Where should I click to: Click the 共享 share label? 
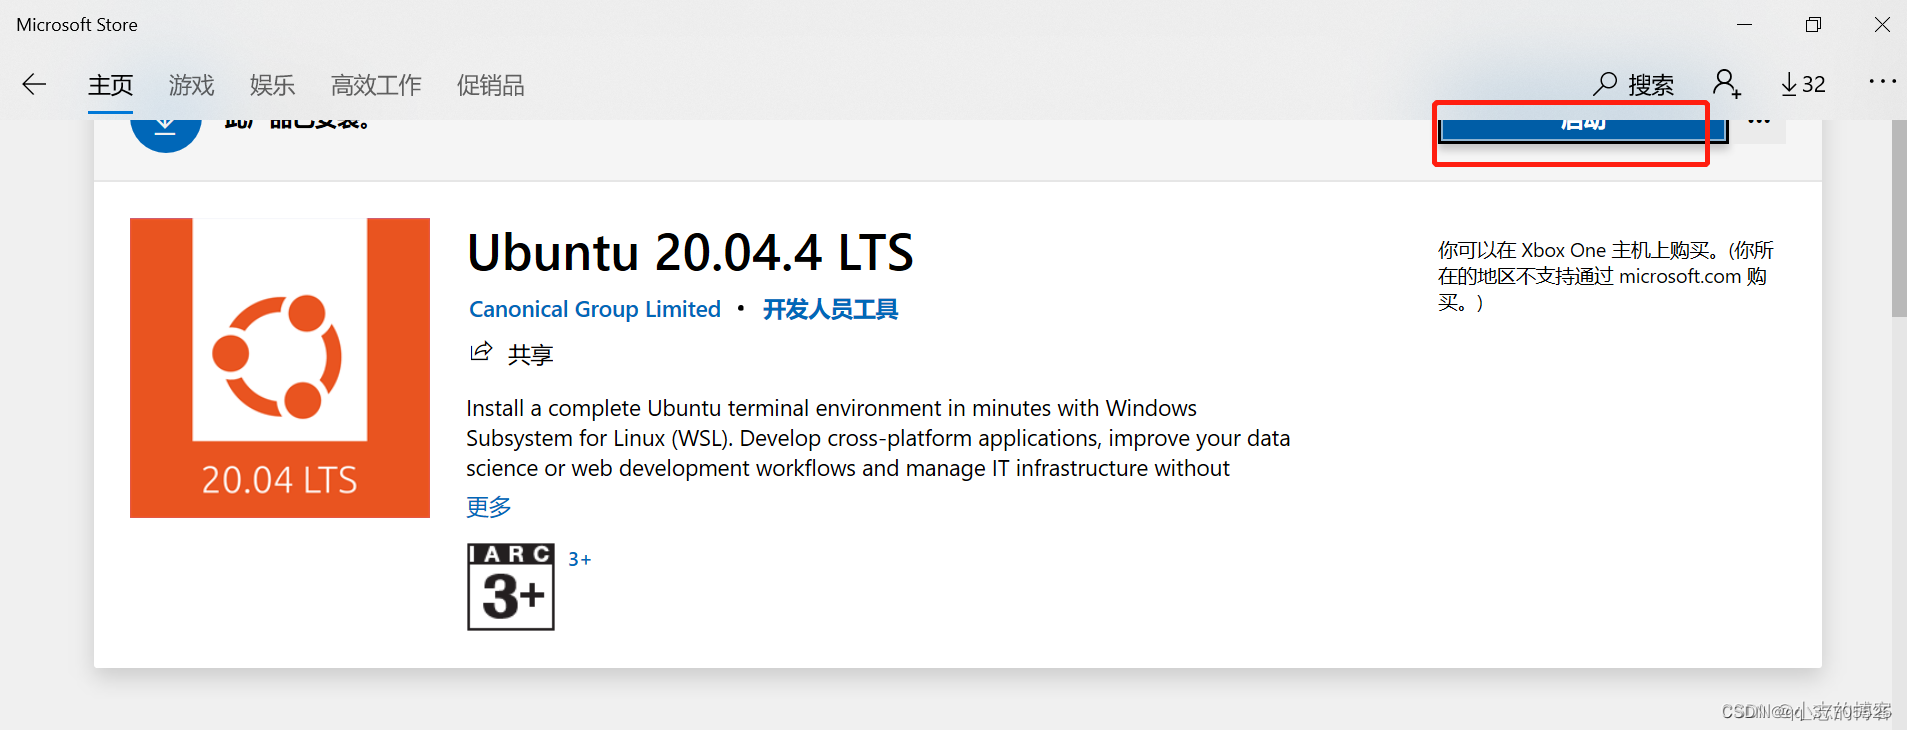point(530,354)
